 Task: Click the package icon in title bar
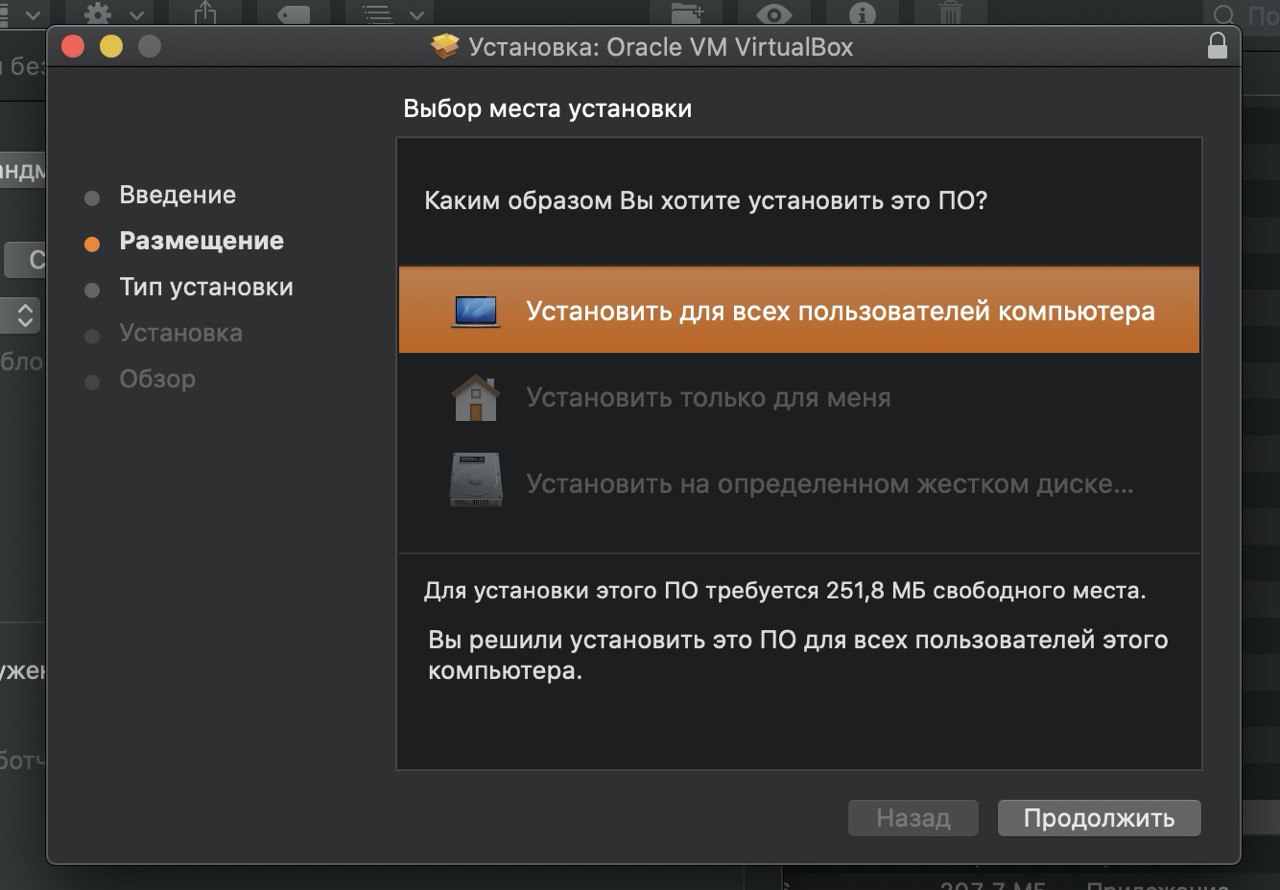pyautogui.click(x=444, y=46)
